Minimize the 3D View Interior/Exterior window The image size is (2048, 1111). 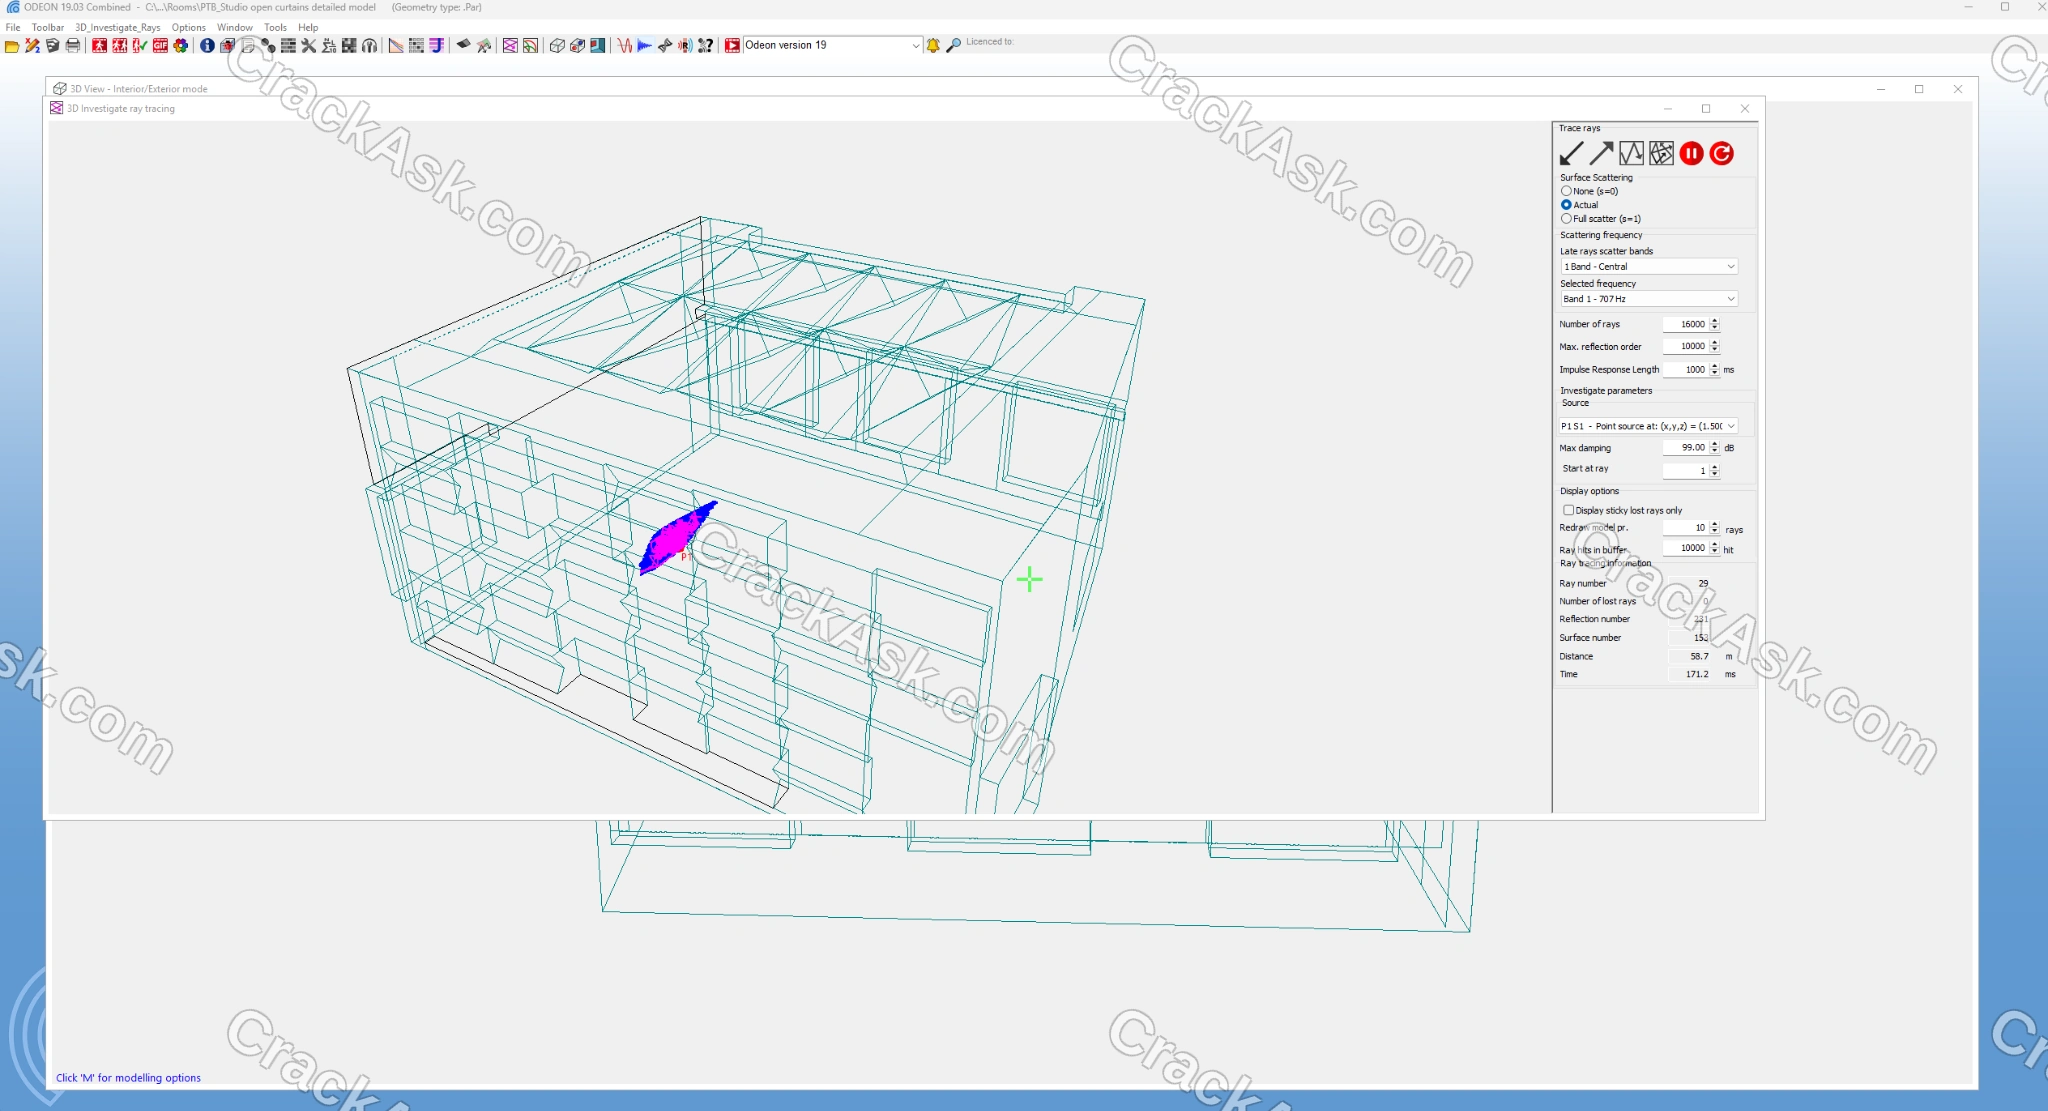tap(1881, 89)
